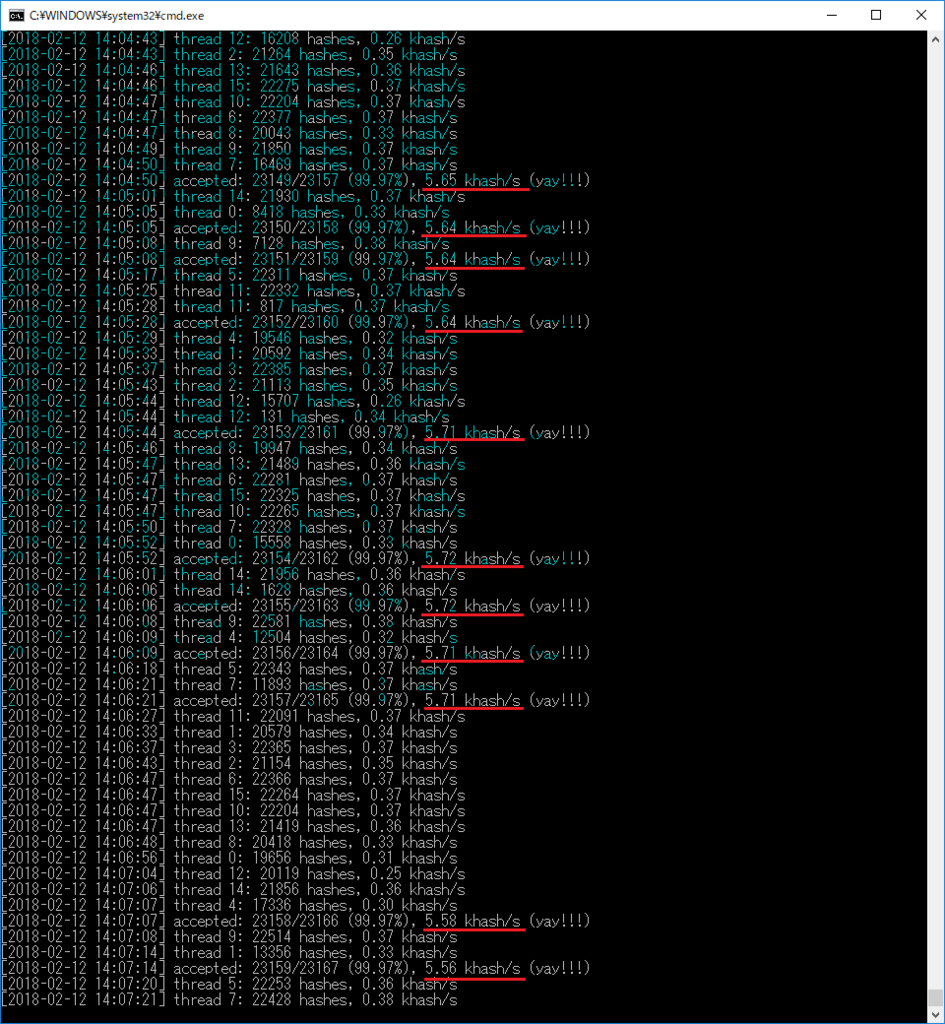Select the underlined 5.56 khash/s value

tap(473, 968)
